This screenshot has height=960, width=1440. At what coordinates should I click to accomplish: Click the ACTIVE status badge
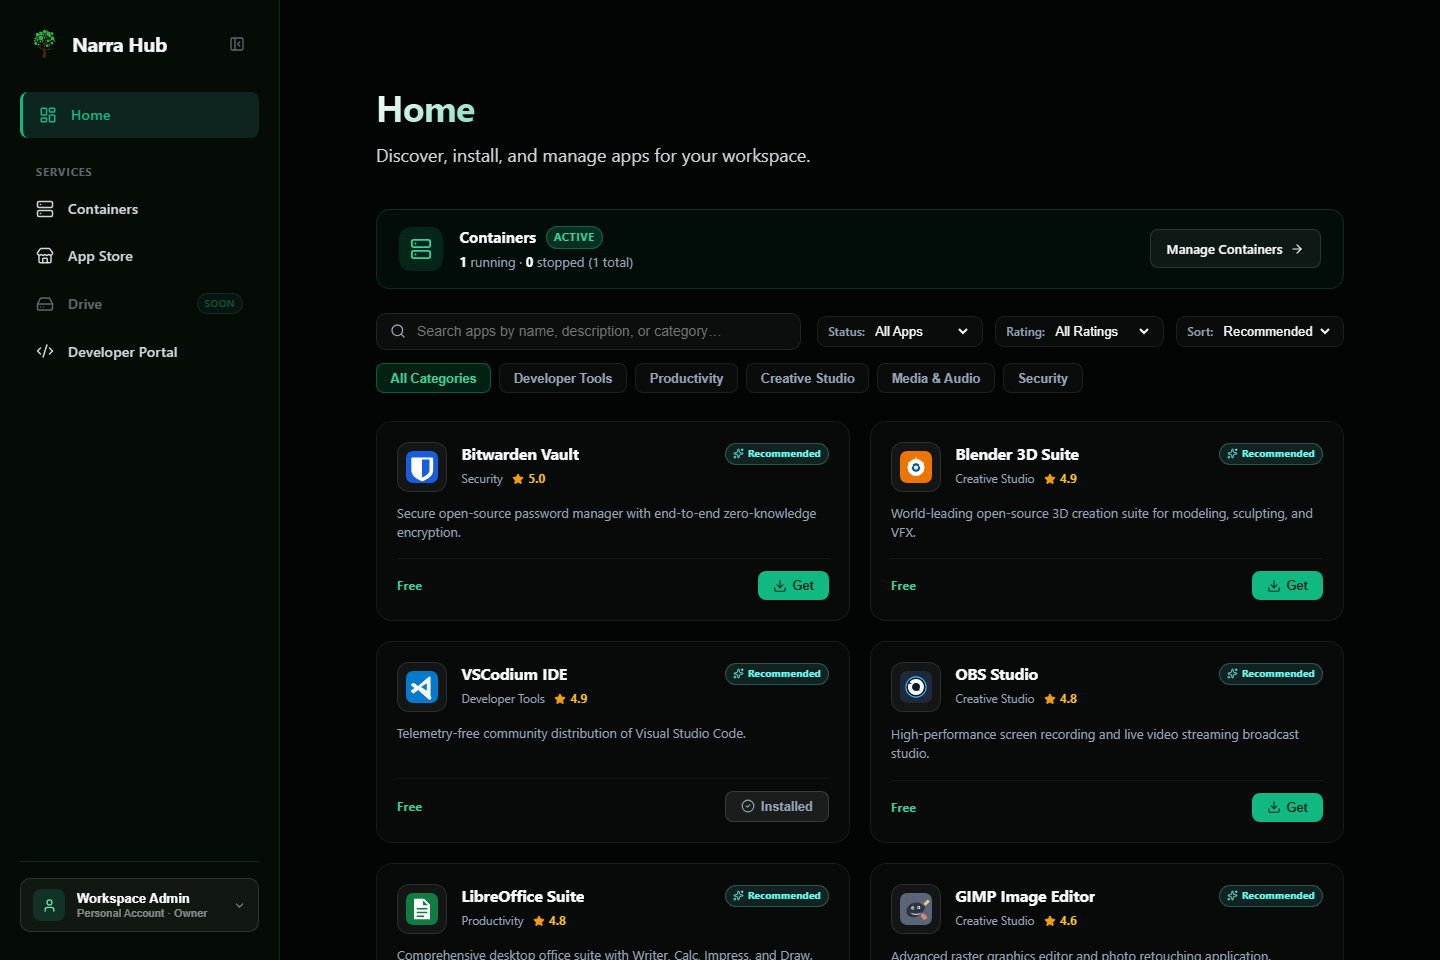pos(574,237)
